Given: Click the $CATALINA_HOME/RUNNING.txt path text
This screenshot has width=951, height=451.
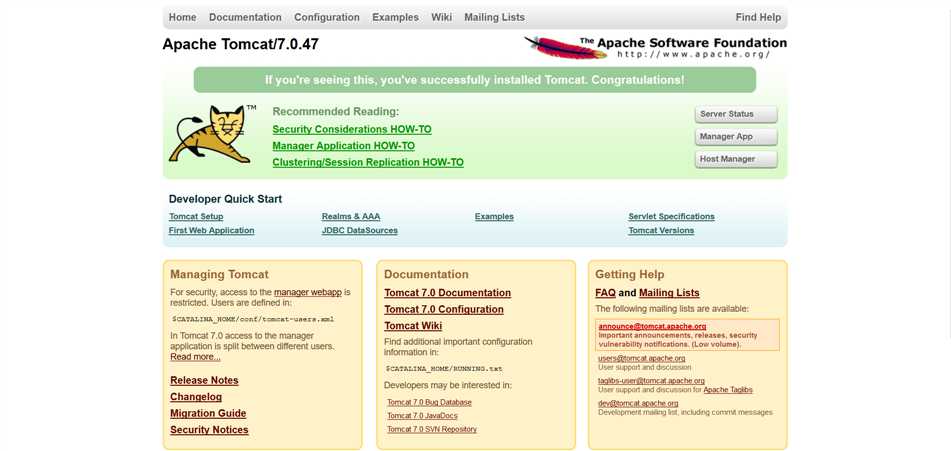Looking at the screenshot, I should tap(444, 369).
